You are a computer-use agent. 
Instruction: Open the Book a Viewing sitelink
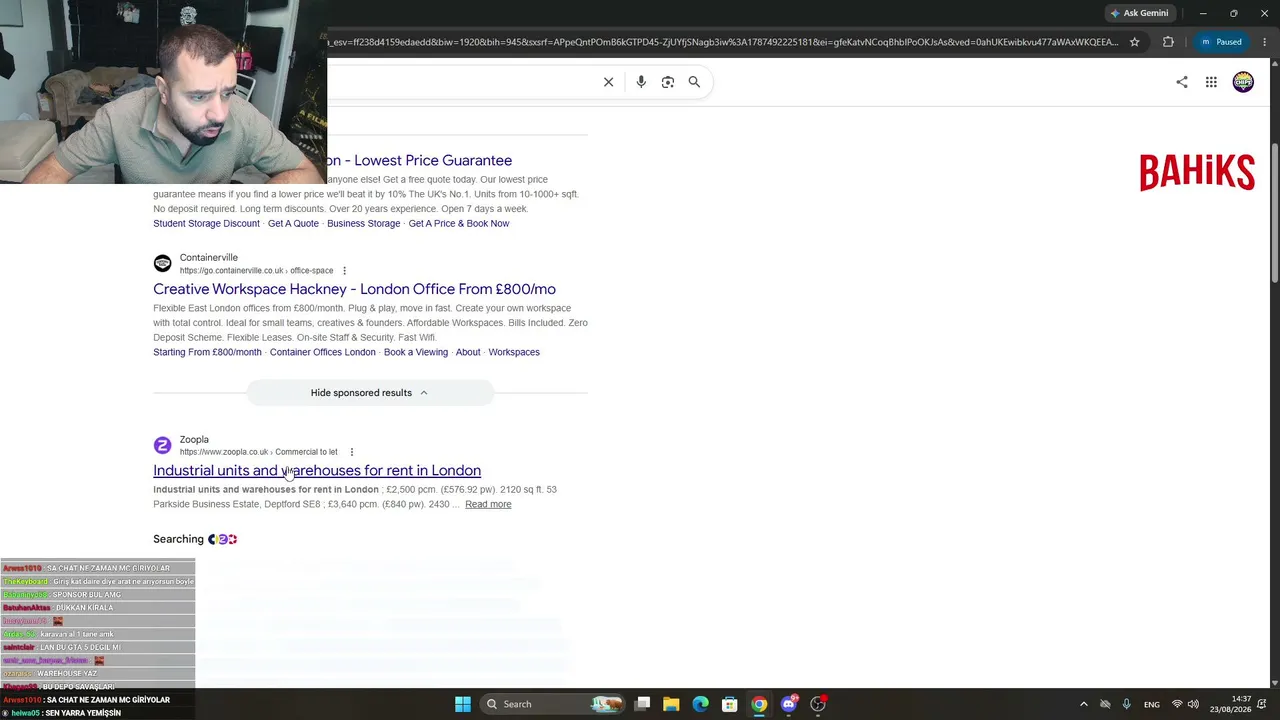tap(416, 352)
